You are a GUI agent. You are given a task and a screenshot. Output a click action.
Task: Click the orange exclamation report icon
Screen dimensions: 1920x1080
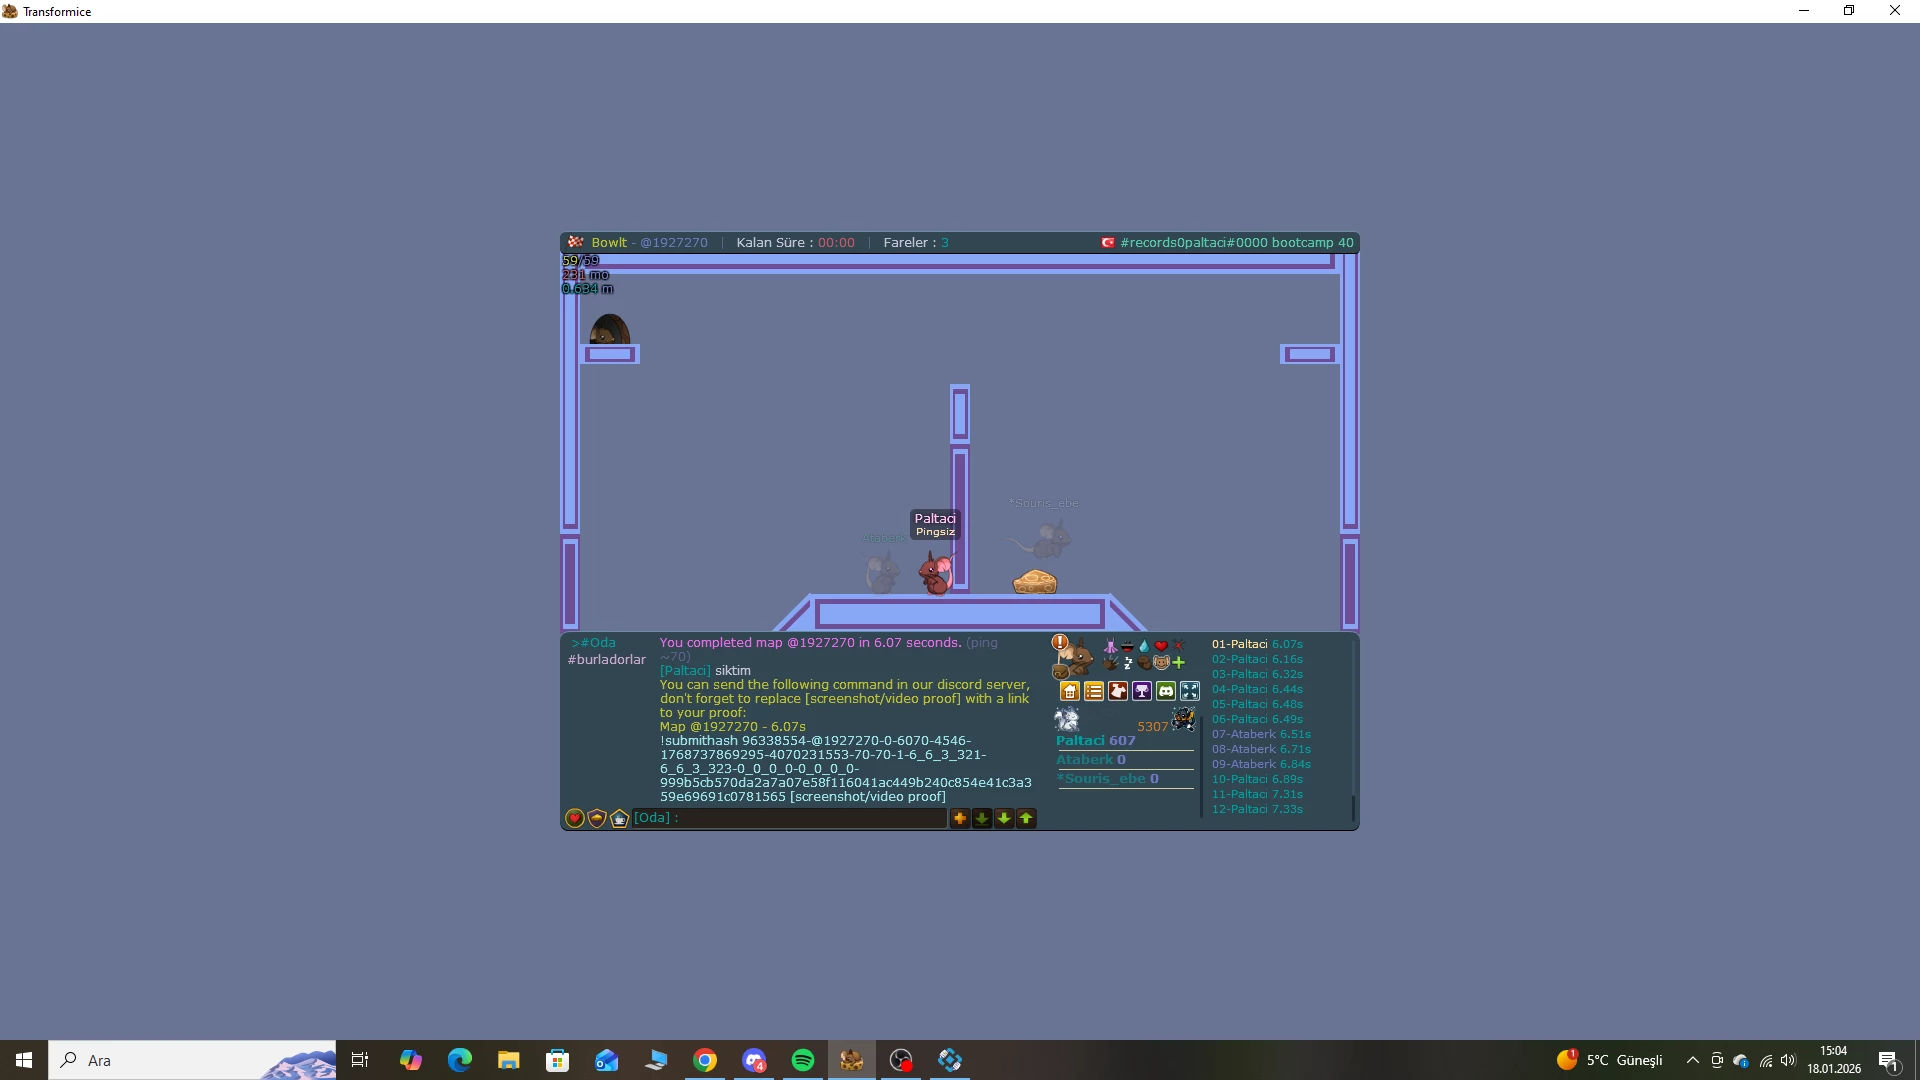[1059, 642]
